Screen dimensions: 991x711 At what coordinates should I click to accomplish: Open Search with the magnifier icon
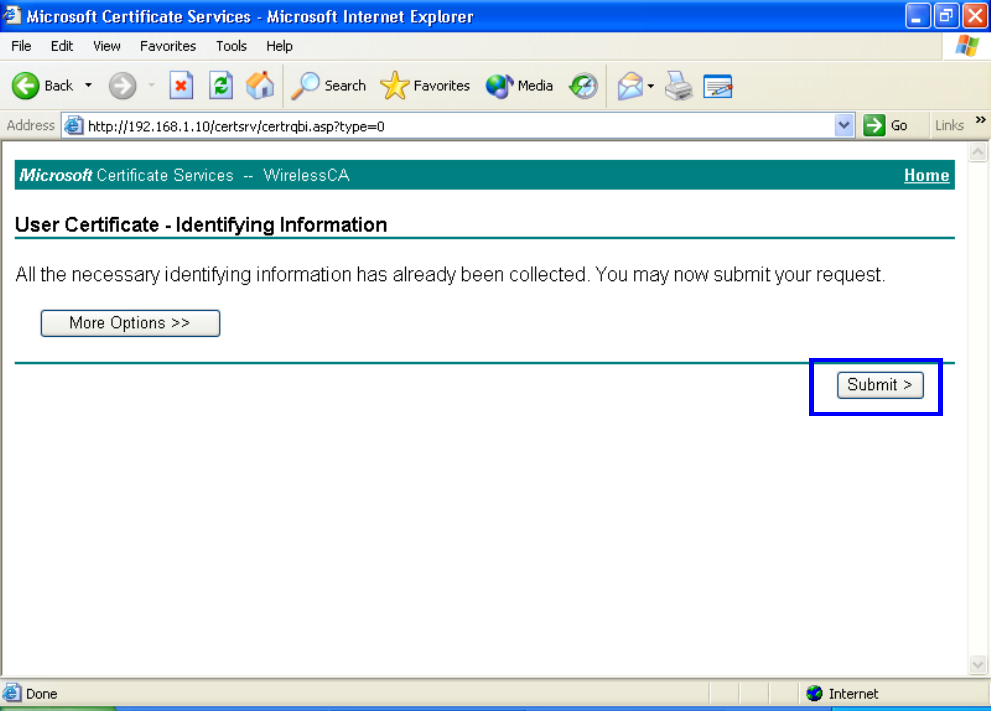pyautogui.click(x=328, y=85)
